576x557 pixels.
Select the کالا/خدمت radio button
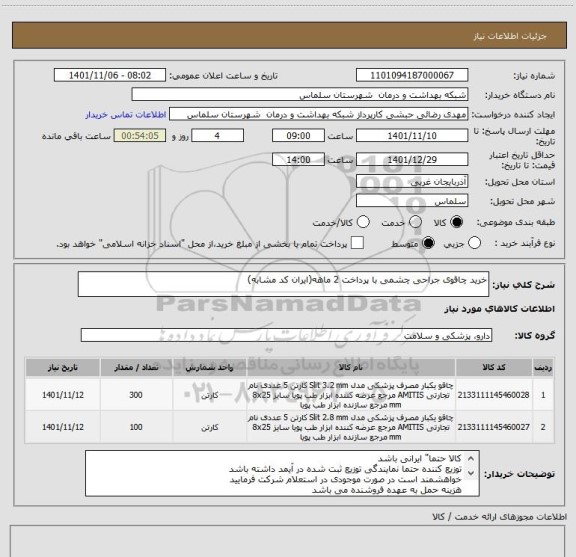(x=363, y=222)
